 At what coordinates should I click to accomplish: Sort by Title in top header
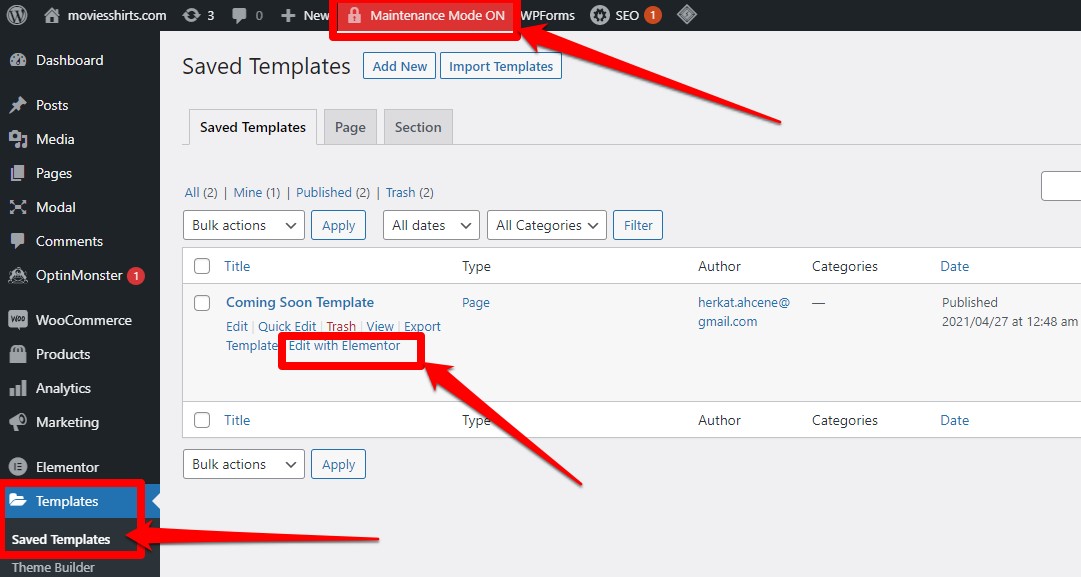237,266
